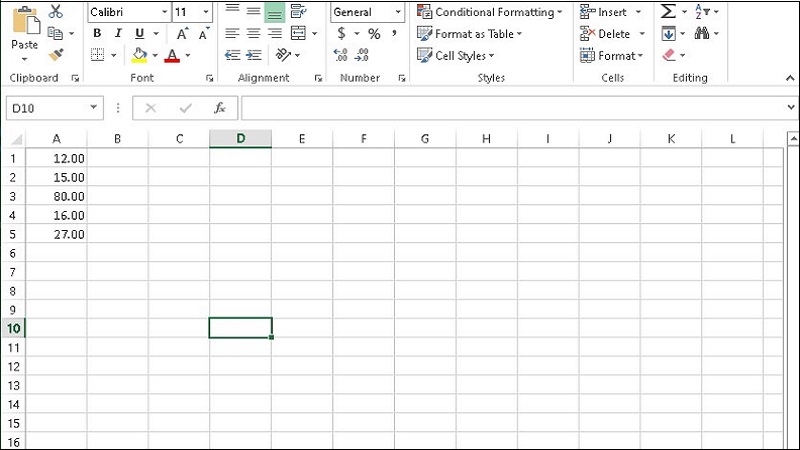Screen dimensions: 800x450
Task: Select column D header
Action: 240,139
